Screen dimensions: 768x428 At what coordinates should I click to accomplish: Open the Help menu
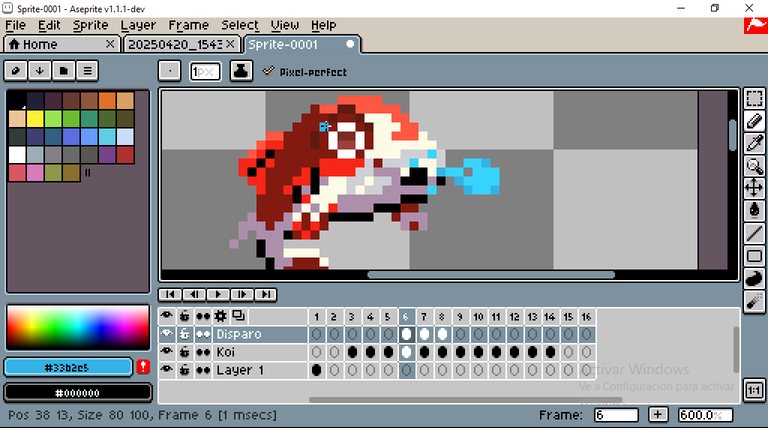[323, 25]
